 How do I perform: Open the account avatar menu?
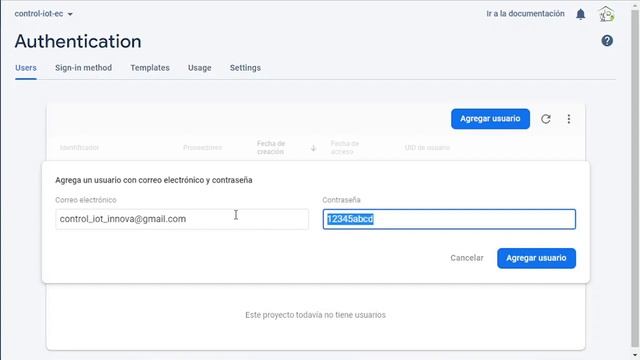(x=607, y=14)
